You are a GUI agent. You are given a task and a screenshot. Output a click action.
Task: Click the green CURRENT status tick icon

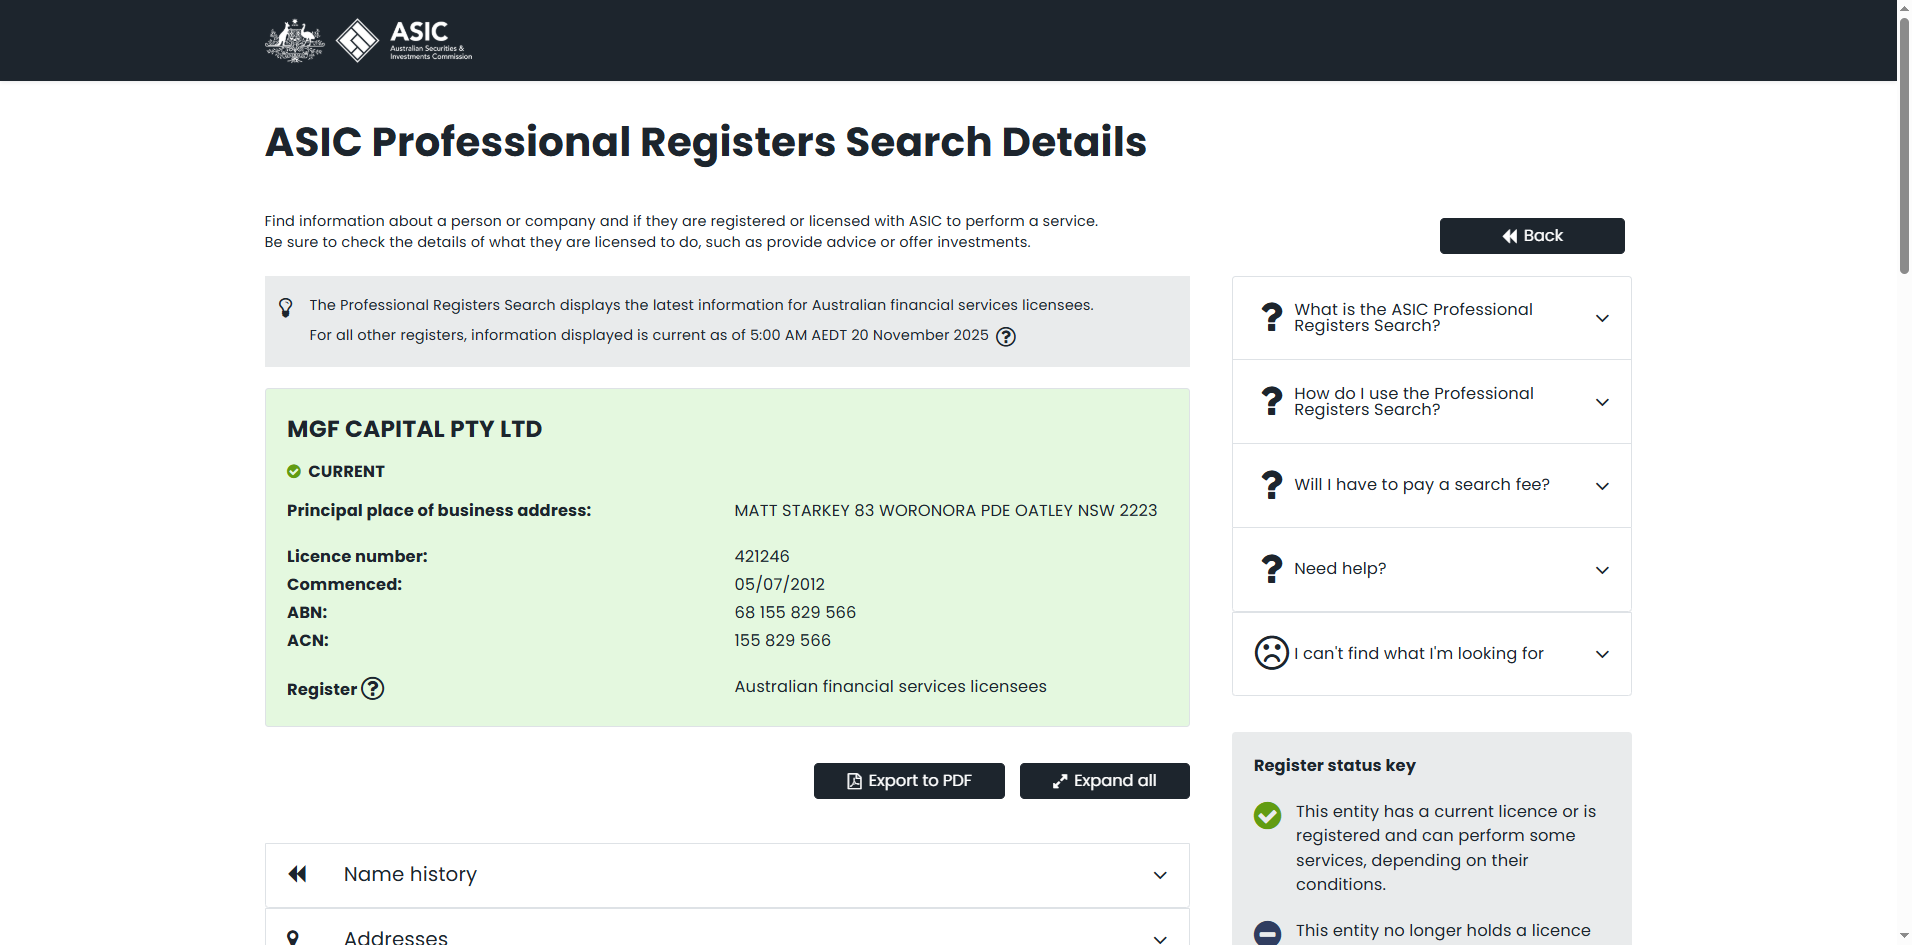coord(294,471)
